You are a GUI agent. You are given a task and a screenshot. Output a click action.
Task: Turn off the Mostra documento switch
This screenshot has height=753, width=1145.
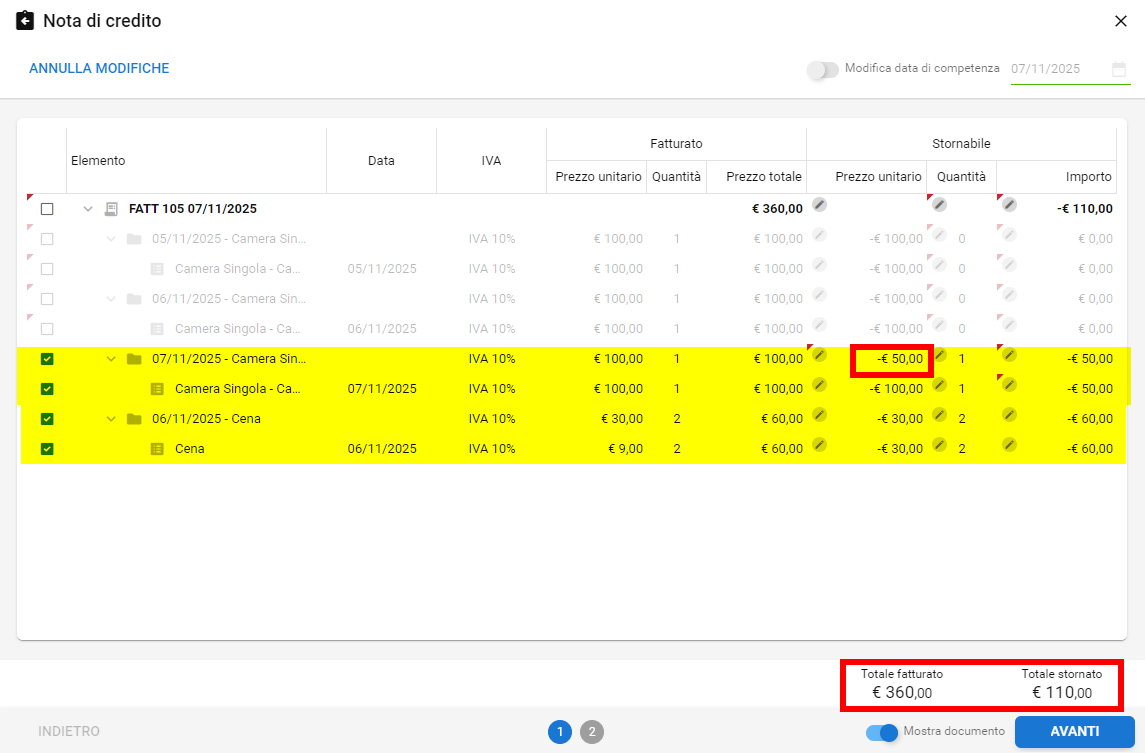(x=881, y=732)
